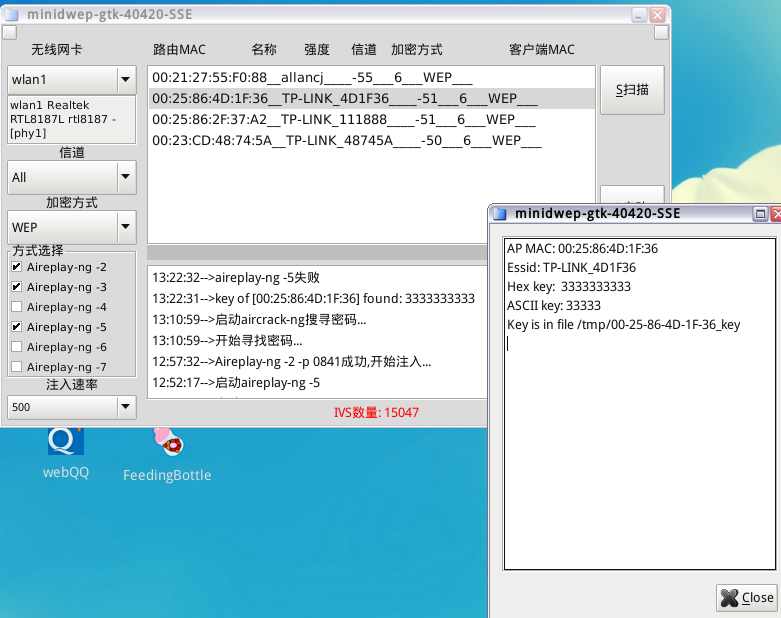
Task: Toggle the Aireplay-ng -3 checkbox
Action: point(16,287)
